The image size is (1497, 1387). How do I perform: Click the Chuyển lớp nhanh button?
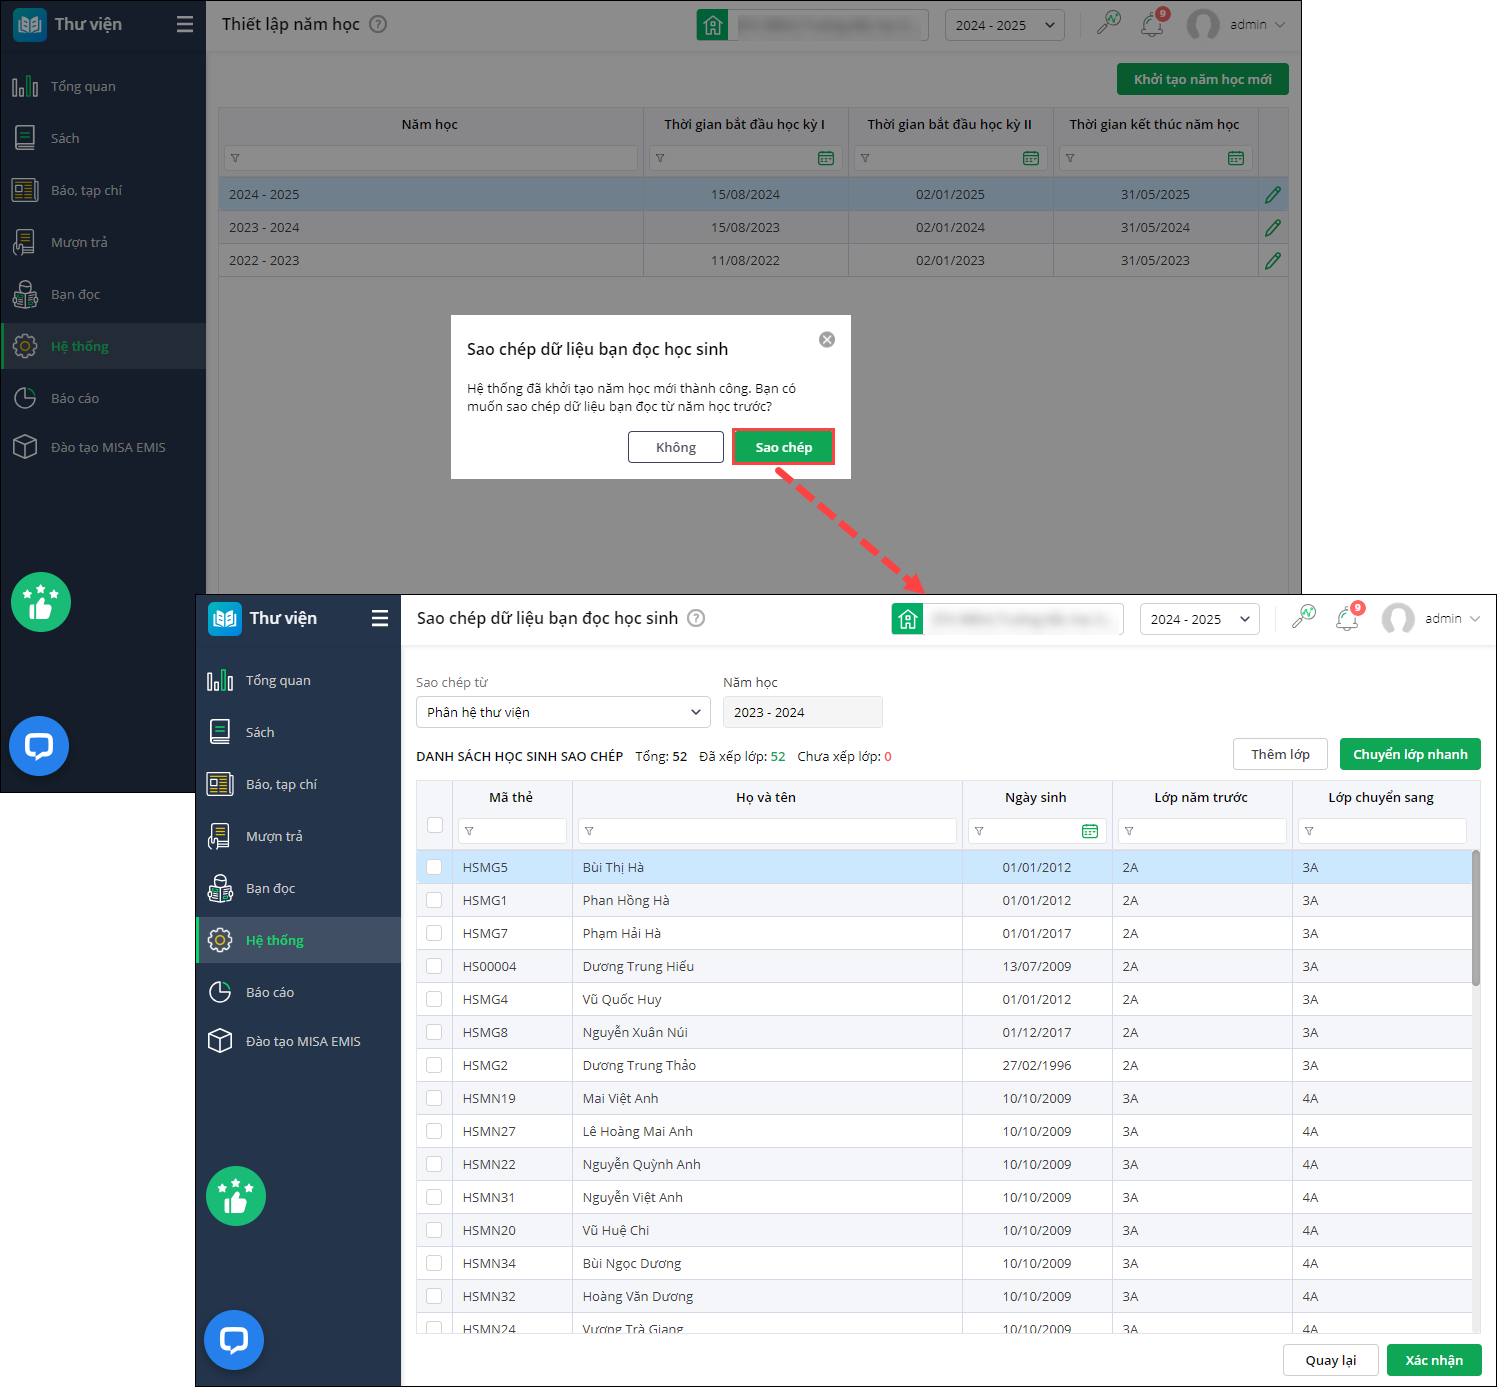1410,754
